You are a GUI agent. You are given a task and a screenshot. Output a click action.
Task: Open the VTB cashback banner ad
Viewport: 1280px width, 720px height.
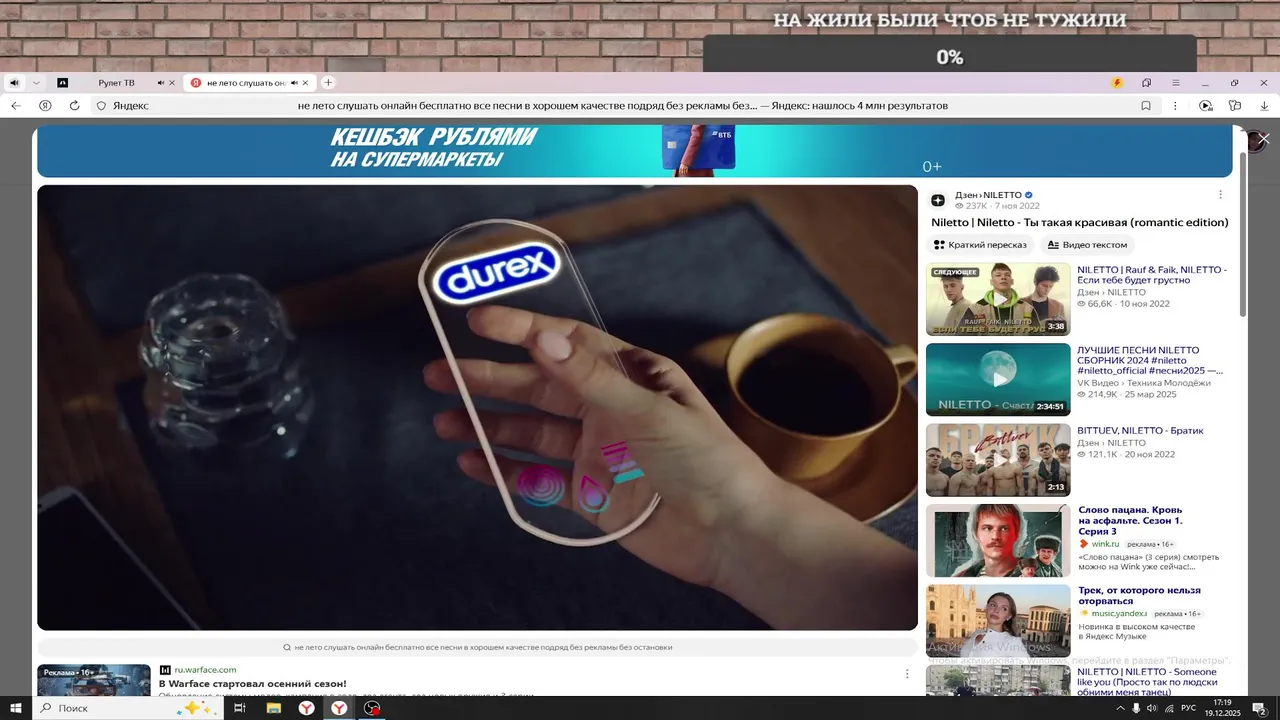[x=635, y=151]
